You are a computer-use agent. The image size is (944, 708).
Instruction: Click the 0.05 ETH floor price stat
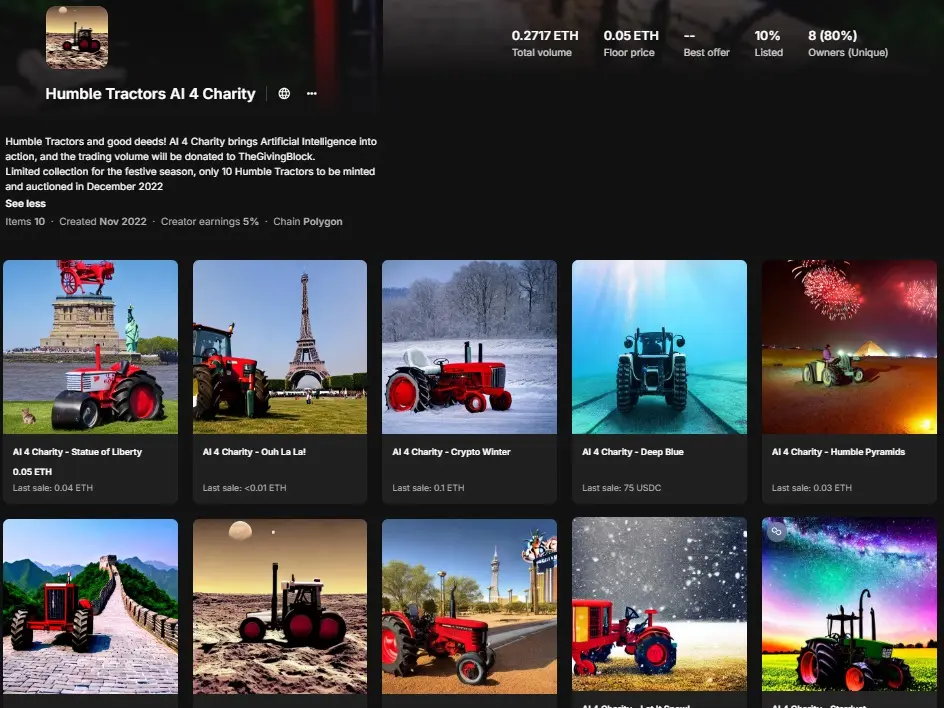click(x=631, y=43)
